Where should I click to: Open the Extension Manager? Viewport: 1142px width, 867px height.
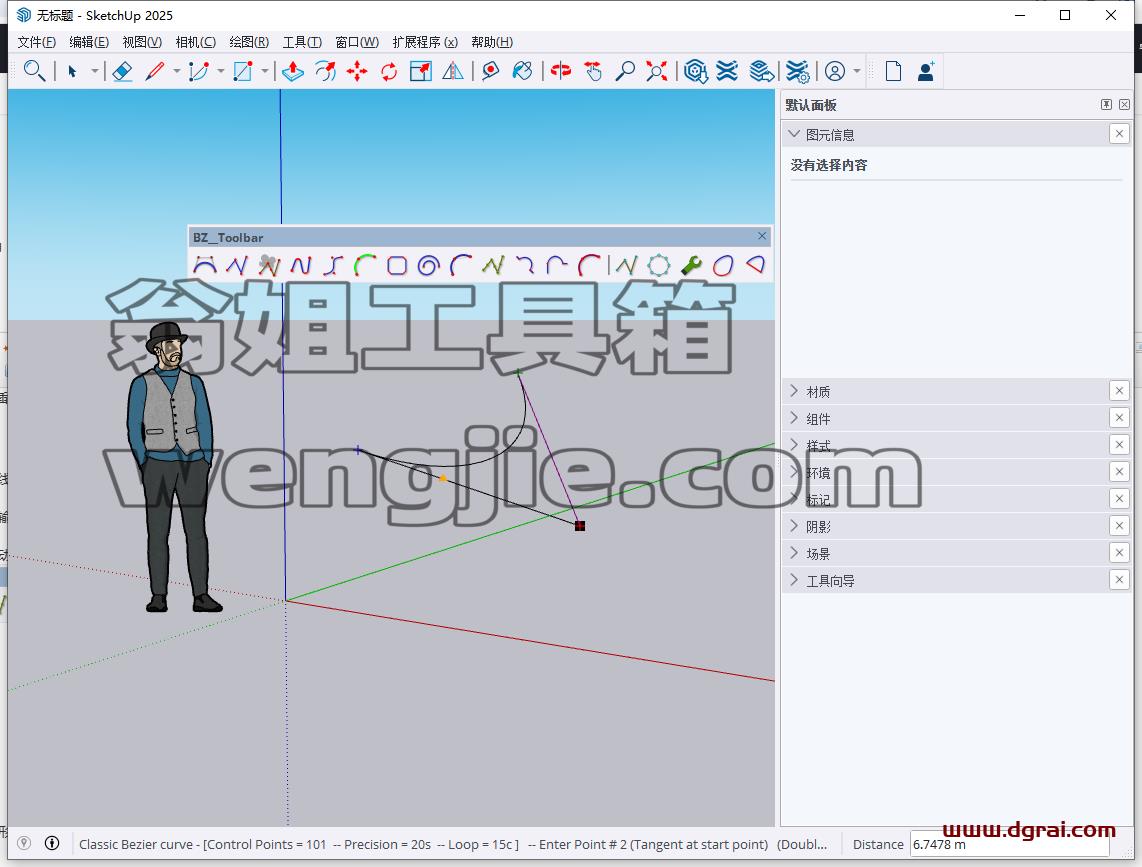(x=798, y=71)
